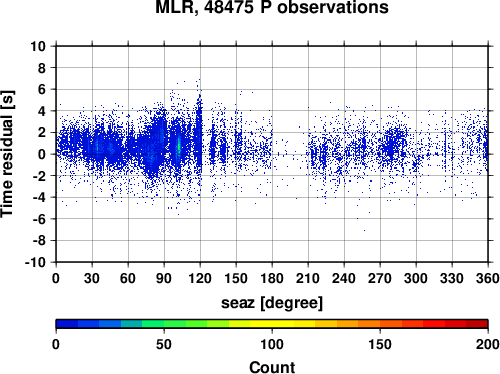
Task: Click the x-axis tick label "360"
Action: [x=488, y=278]
